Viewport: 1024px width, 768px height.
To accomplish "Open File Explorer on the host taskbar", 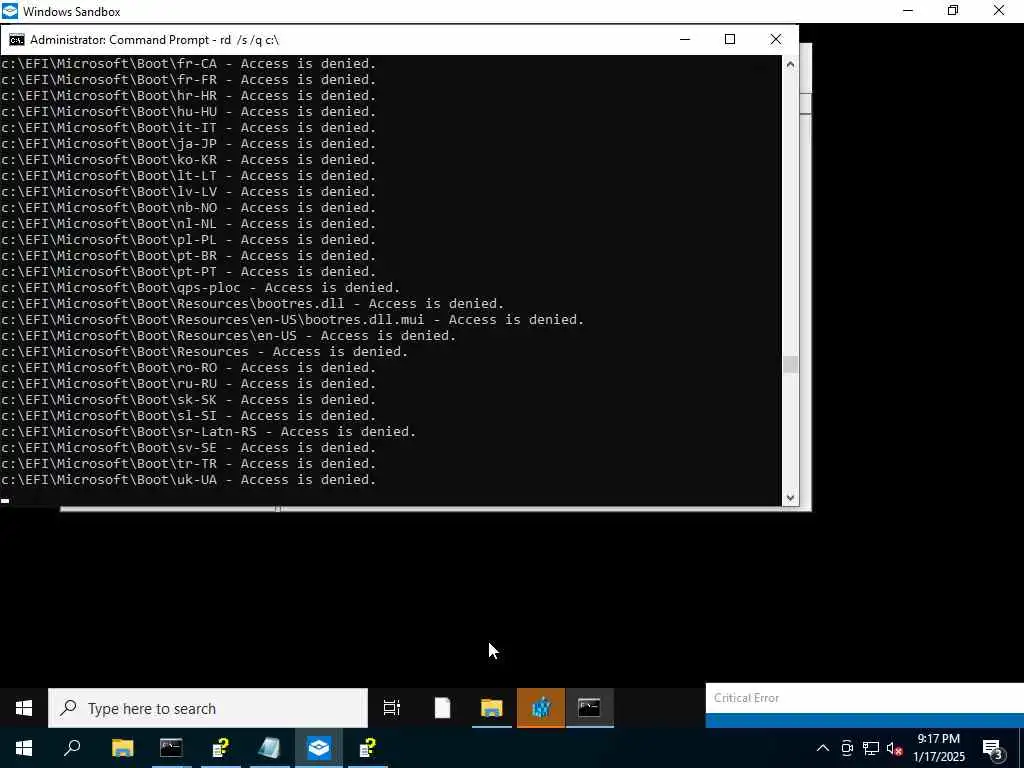I will [122, 748].
